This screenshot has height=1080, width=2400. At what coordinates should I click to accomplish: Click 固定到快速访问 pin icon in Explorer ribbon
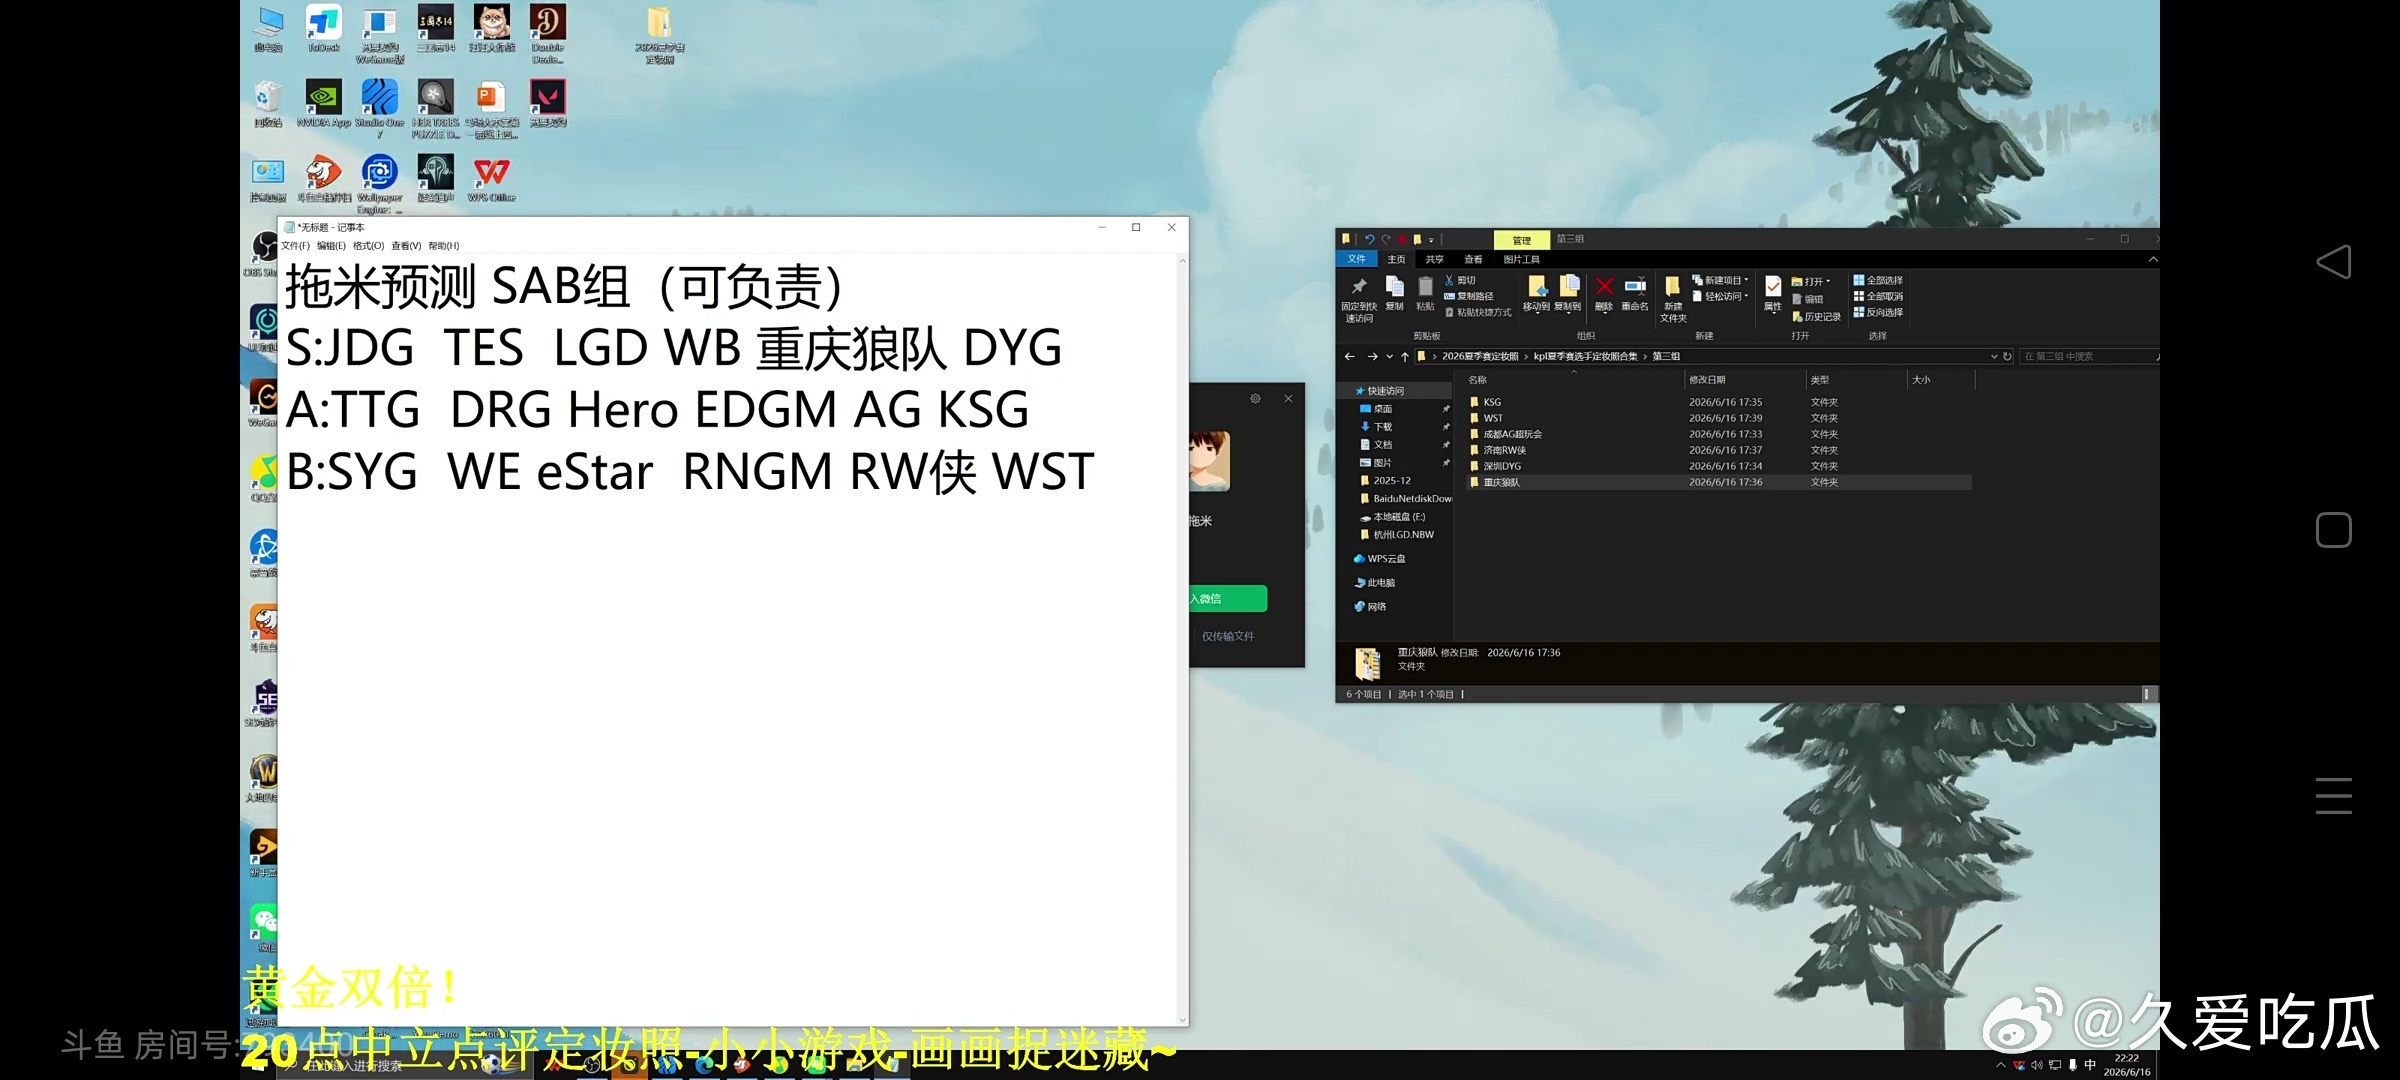coord(1359,298)
